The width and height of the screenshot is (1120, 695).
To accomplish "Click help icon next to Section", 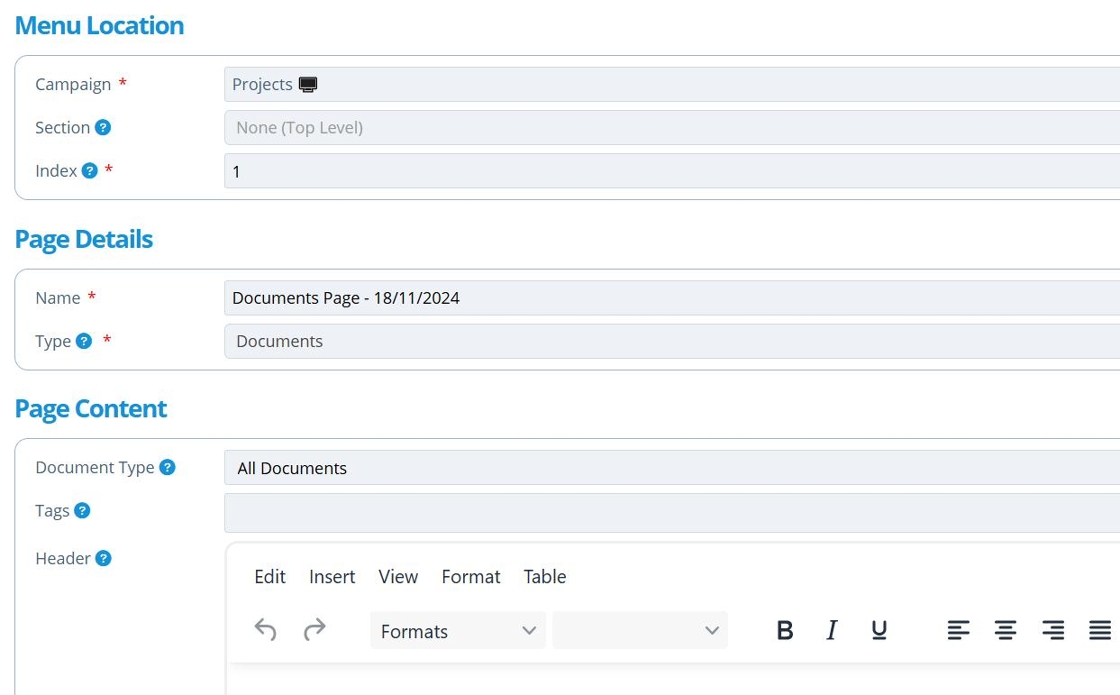I will (102, 127).
